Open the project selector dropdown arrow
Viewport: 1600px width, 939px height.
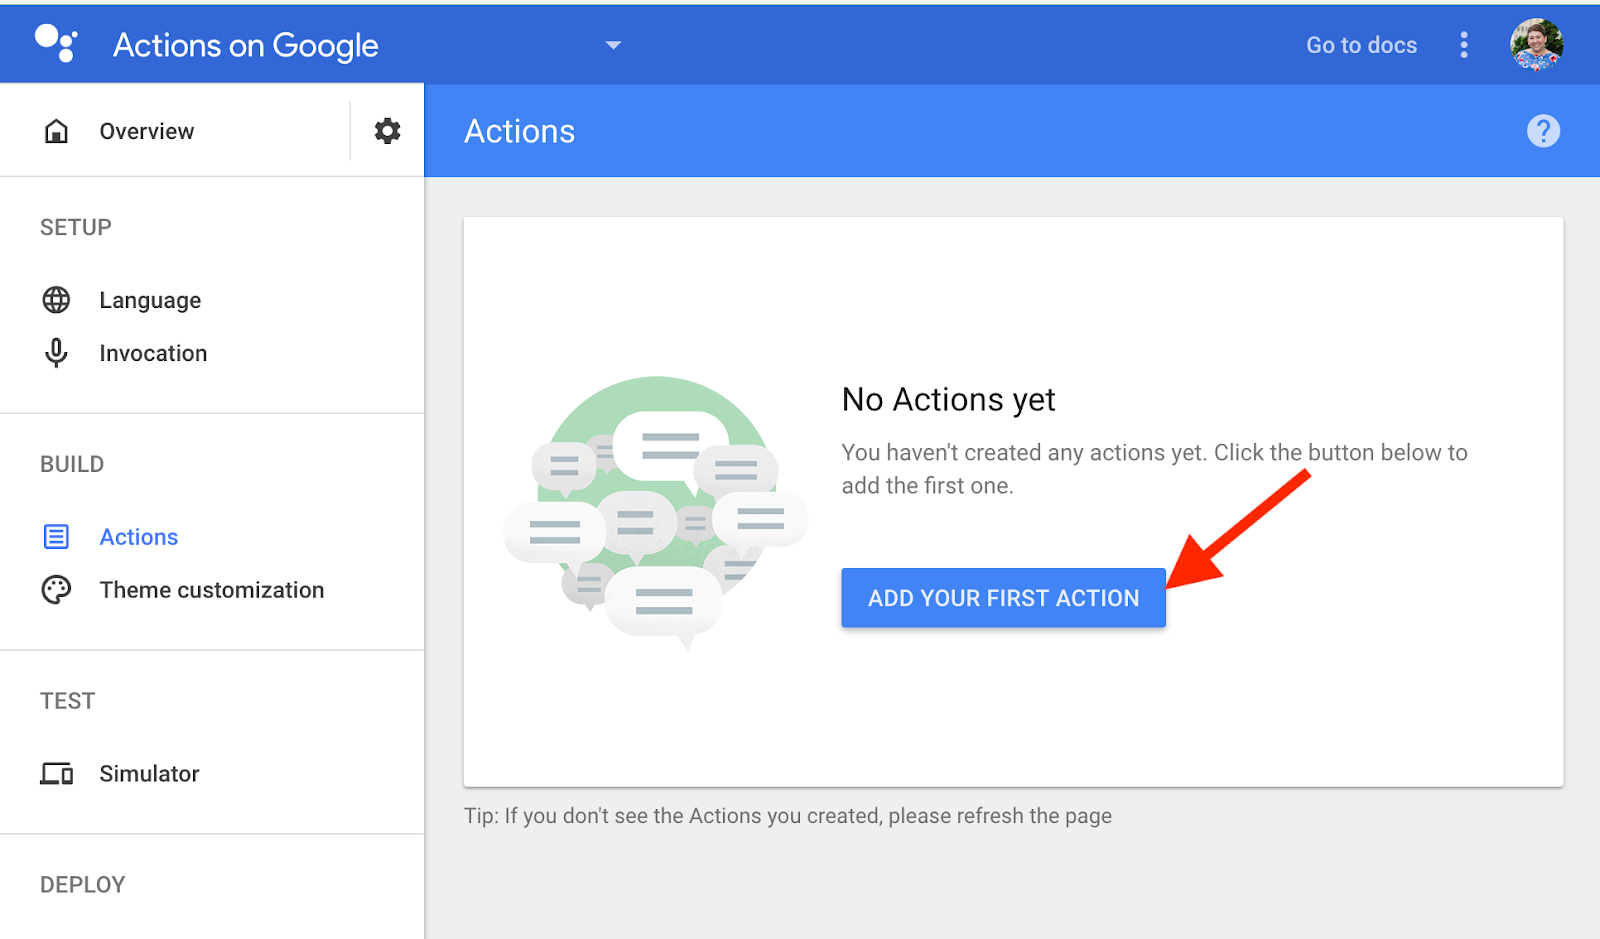coord(613,45)
